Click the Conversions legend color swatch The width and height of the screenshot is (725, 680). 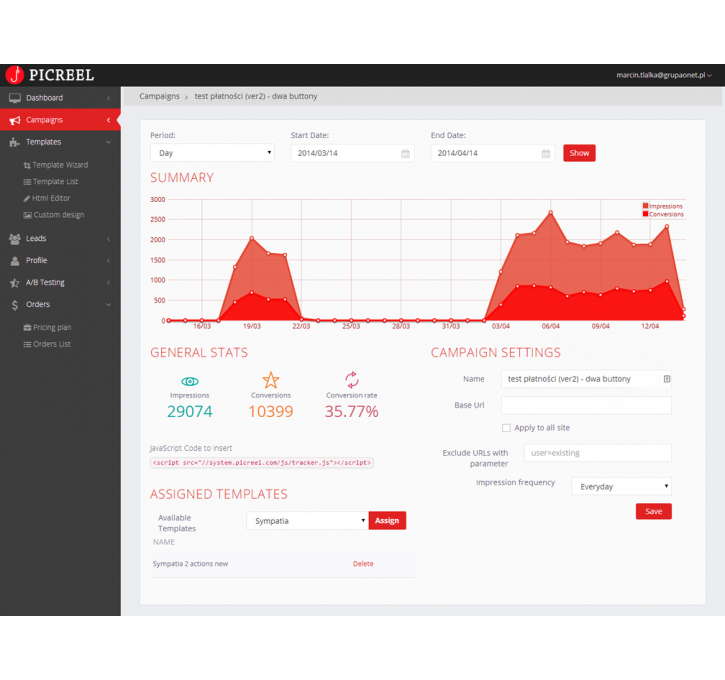click(x=645, y=214)
